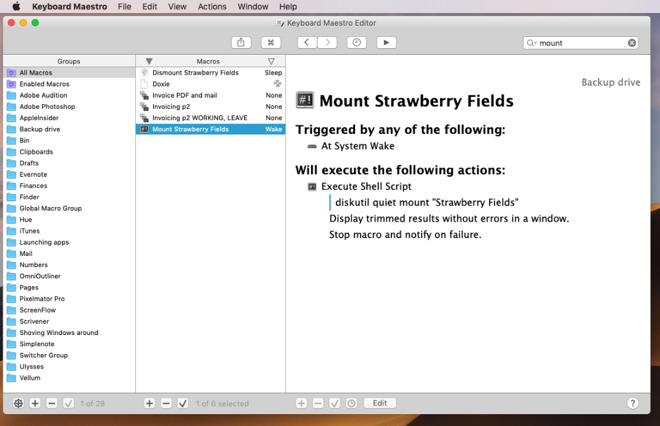Select the Adobe Audition group
660x426 pixels.
click(69, 96)
